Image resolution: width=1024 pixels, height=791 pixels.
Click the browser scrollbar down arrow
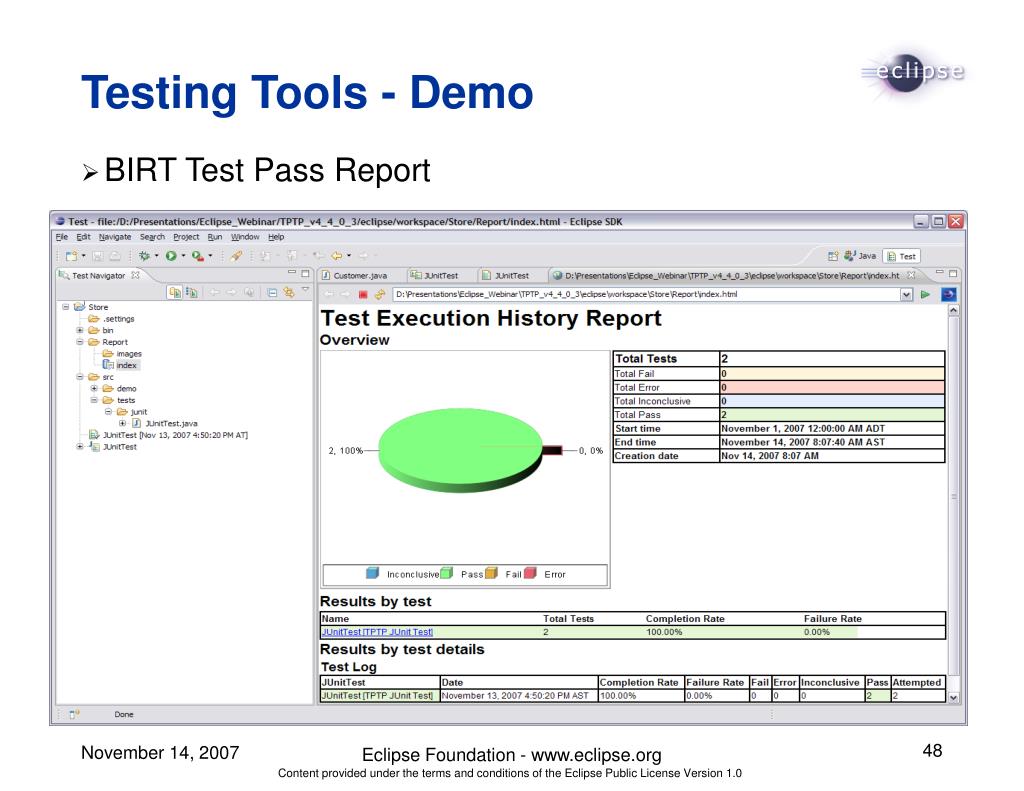point(953,698)
